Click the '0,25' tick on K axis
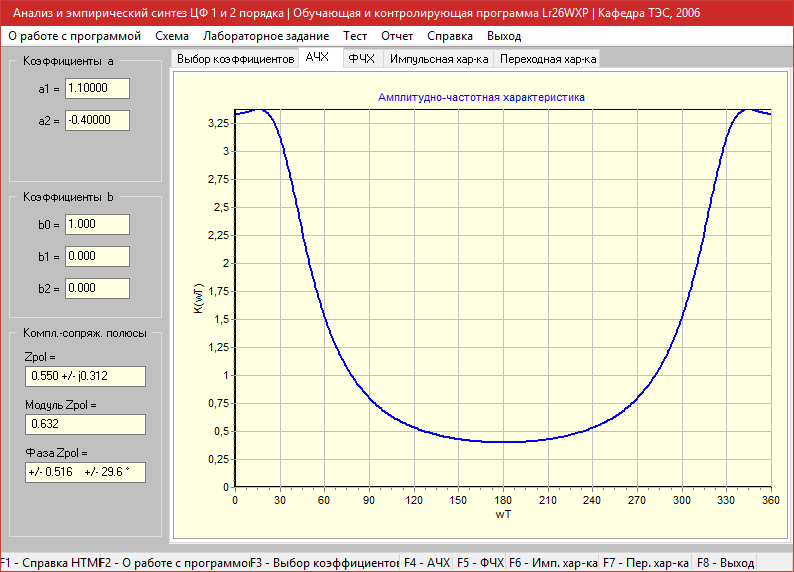Screen dimensions: 794x572 (219, 459)
